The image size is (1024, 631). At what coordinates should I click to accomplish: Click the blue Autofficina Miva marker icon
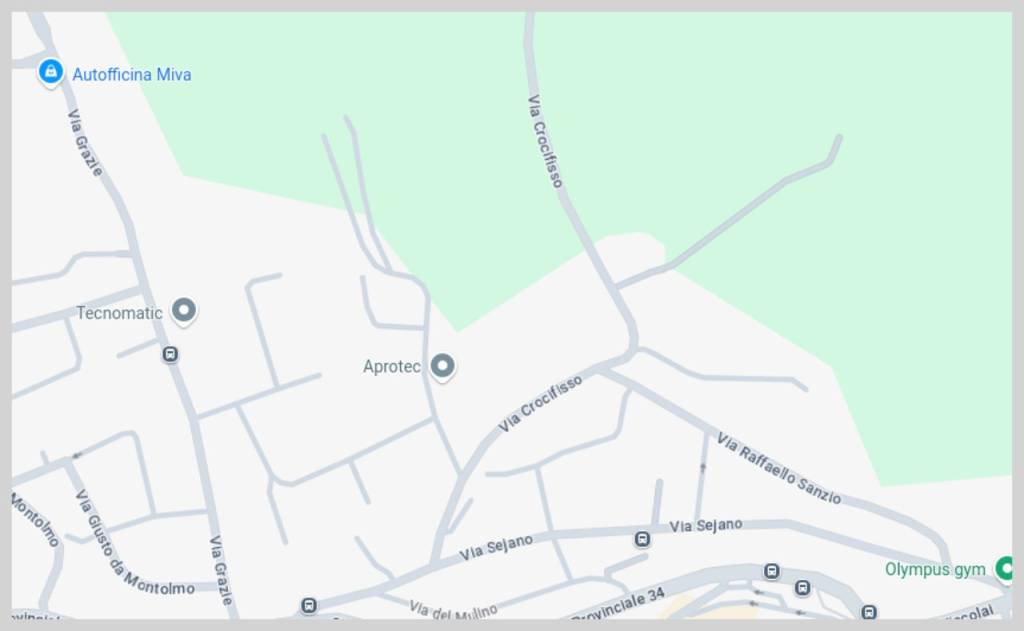pyautogui.click(x=50, y=72)
